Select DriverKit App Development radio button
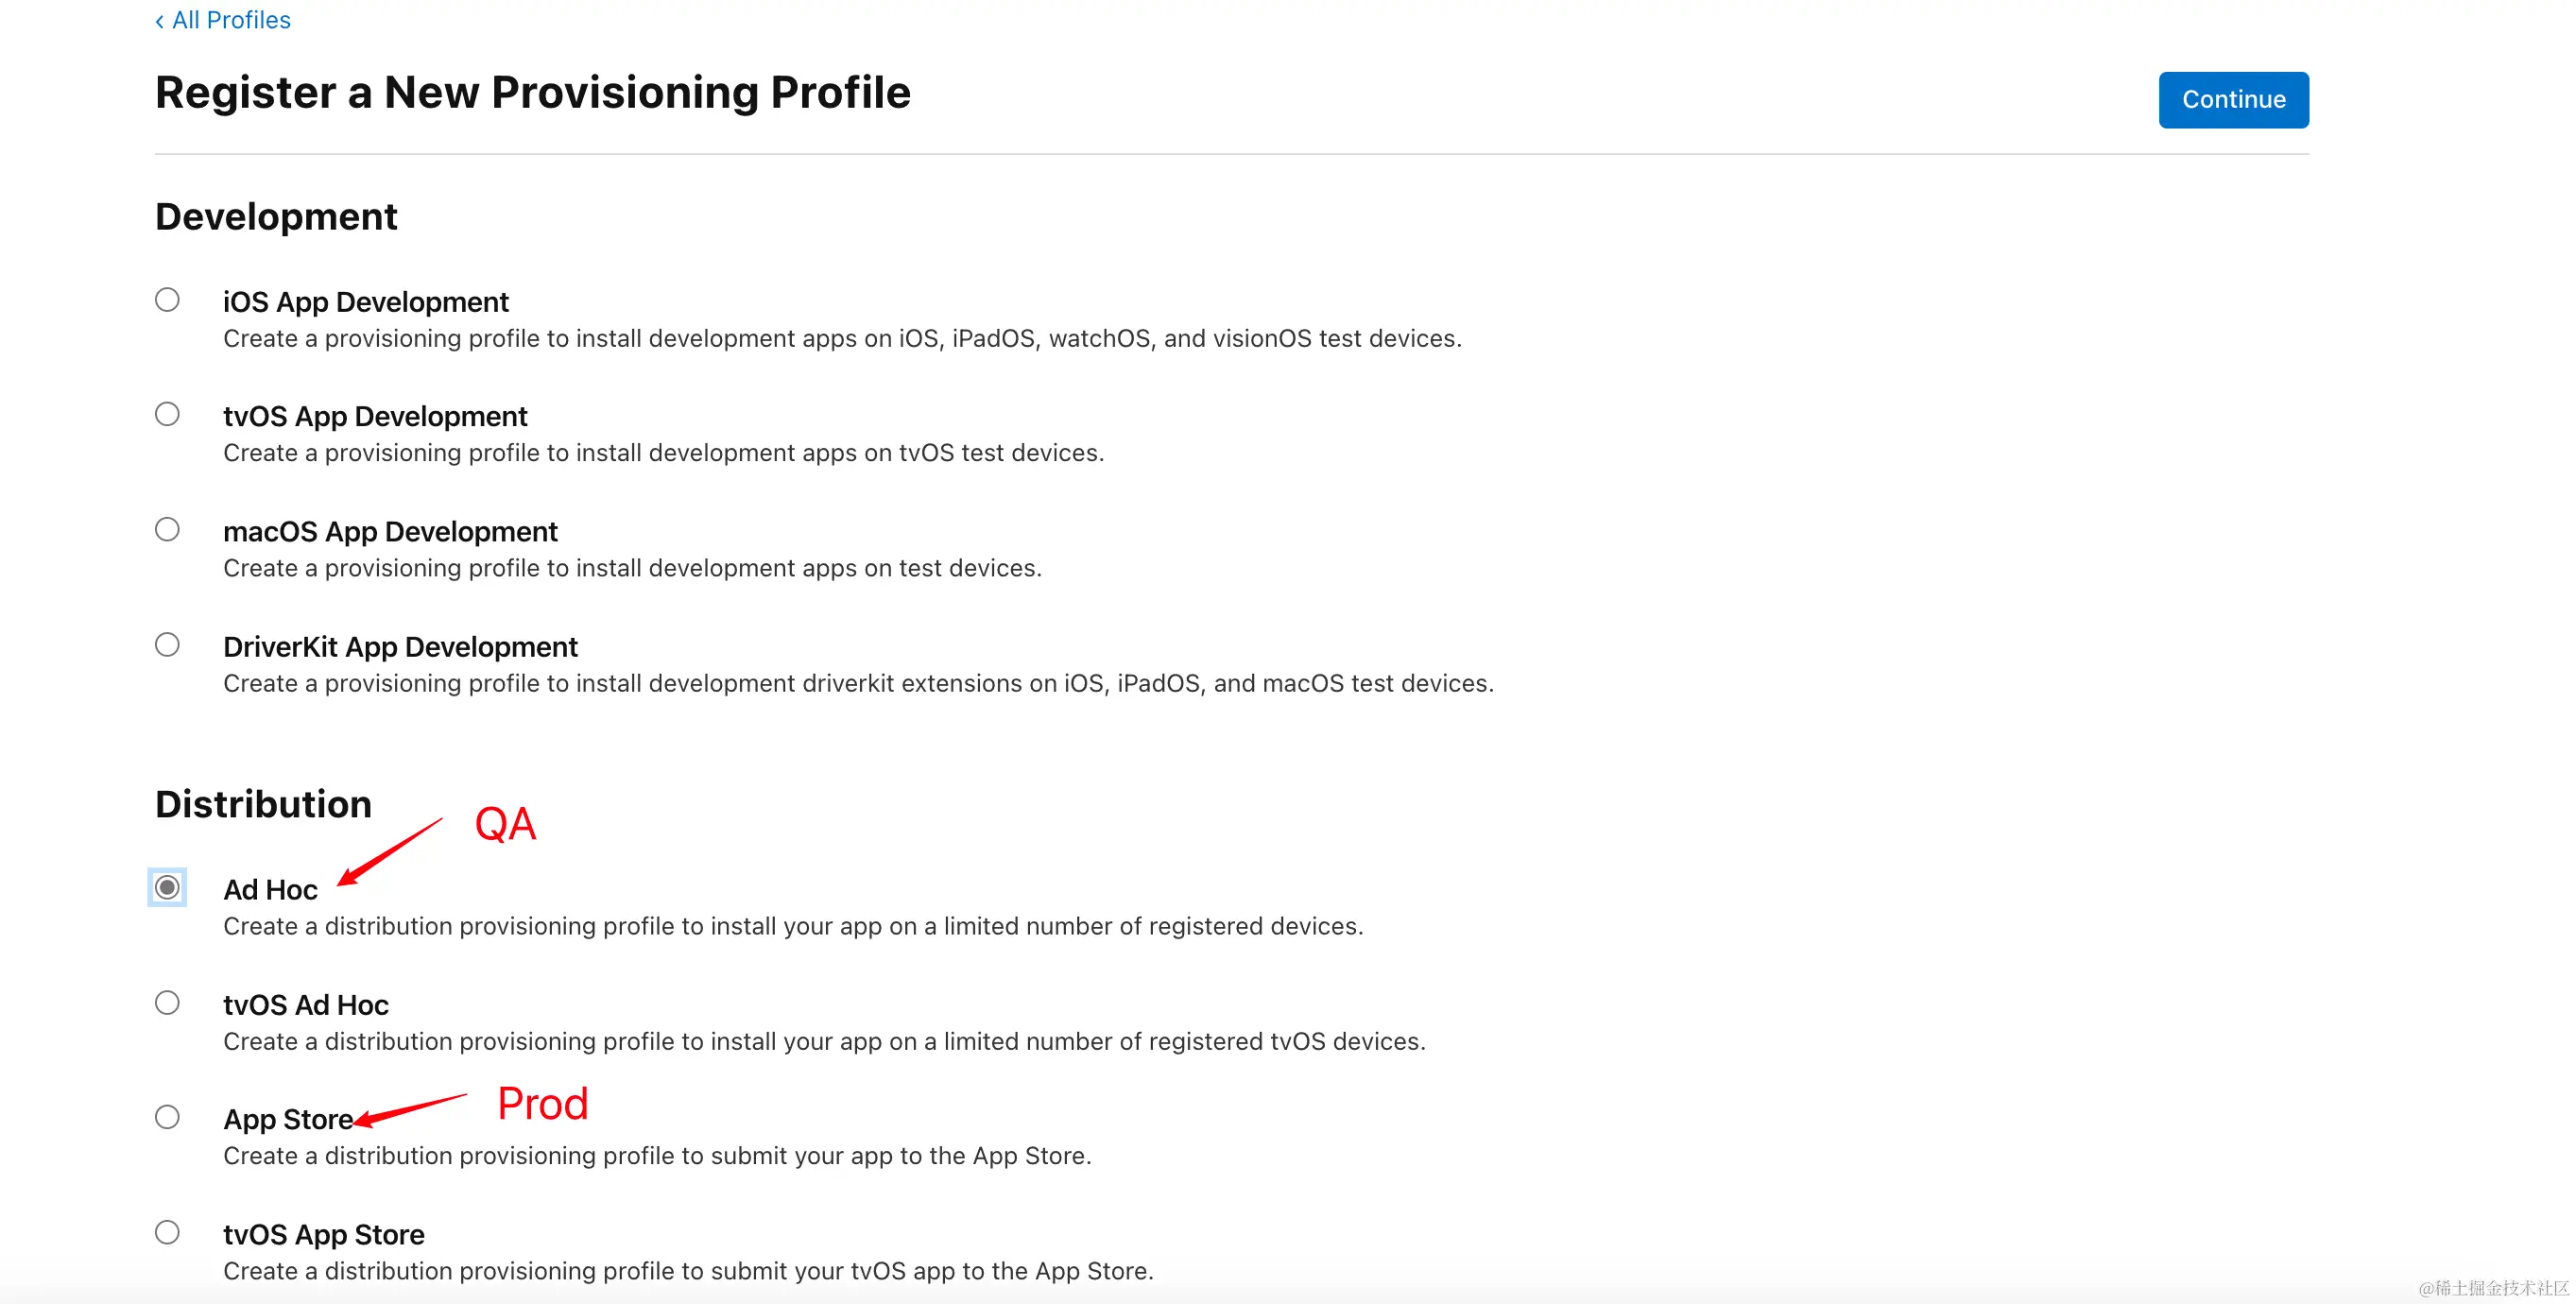 [x=167, y=645]
